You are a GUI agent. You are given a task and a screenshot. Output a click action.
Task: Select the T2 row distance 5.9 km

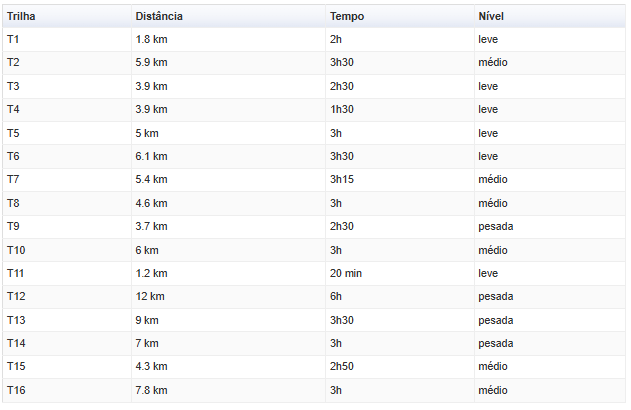tap(228, 63)
